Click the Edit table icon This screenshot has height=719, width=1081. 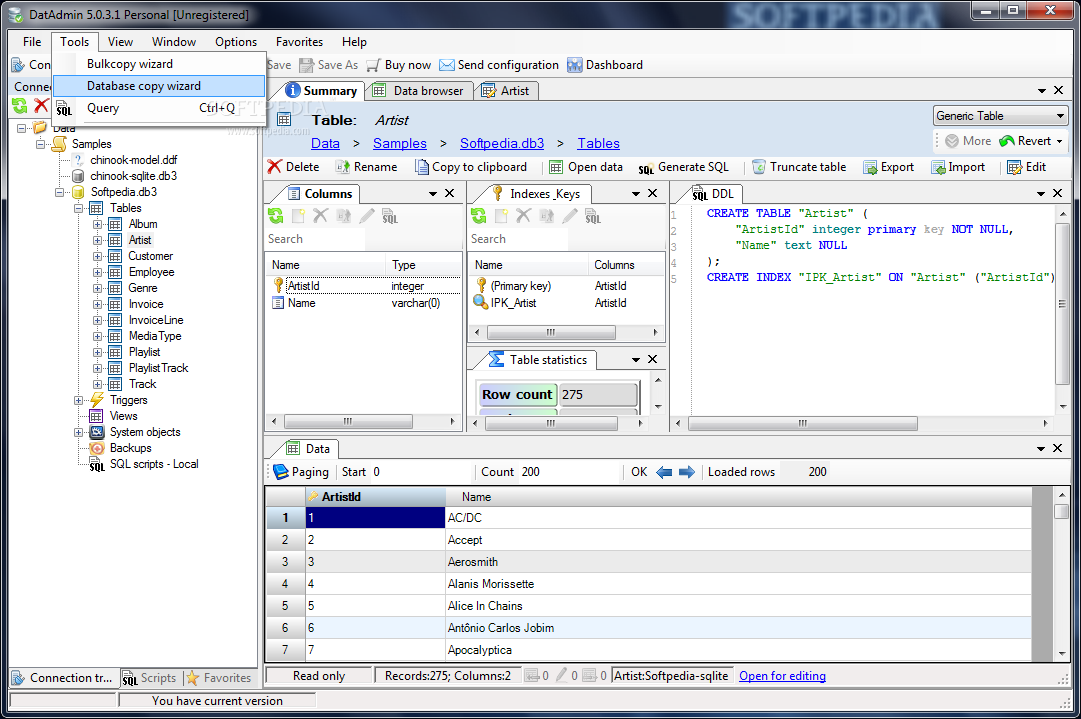1014,167
